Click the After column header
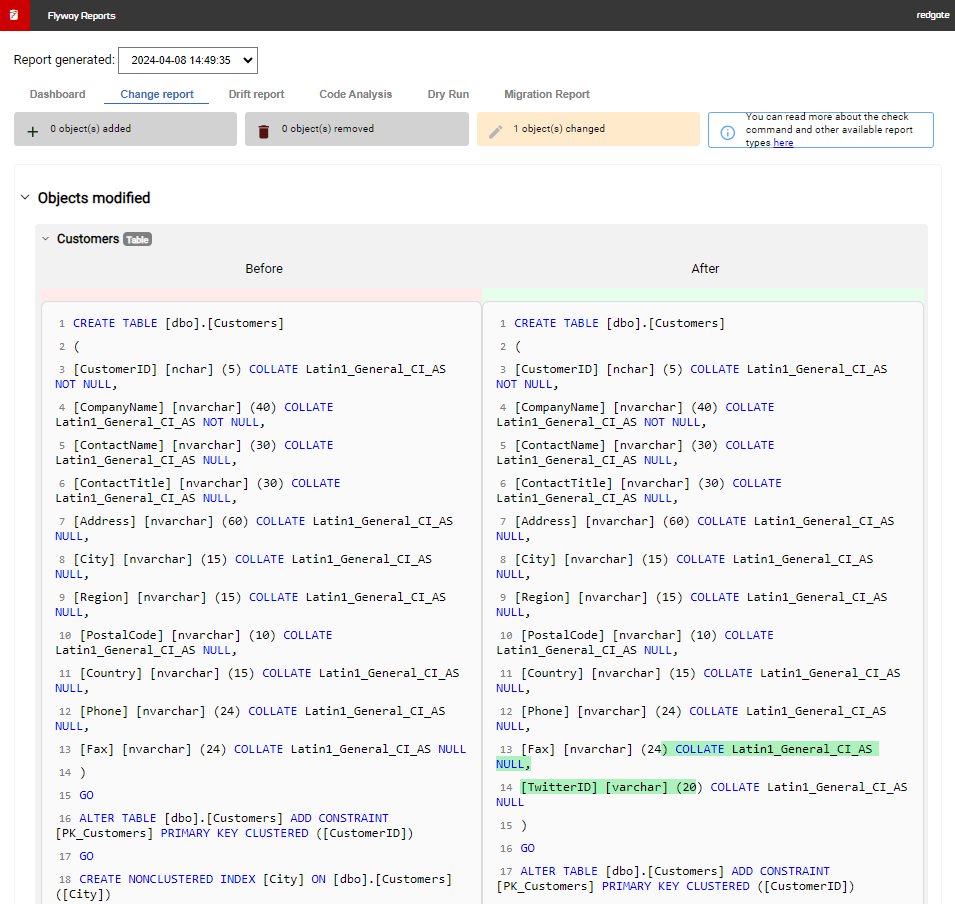Viewport: 955px width, 904px height. (705, 269)
